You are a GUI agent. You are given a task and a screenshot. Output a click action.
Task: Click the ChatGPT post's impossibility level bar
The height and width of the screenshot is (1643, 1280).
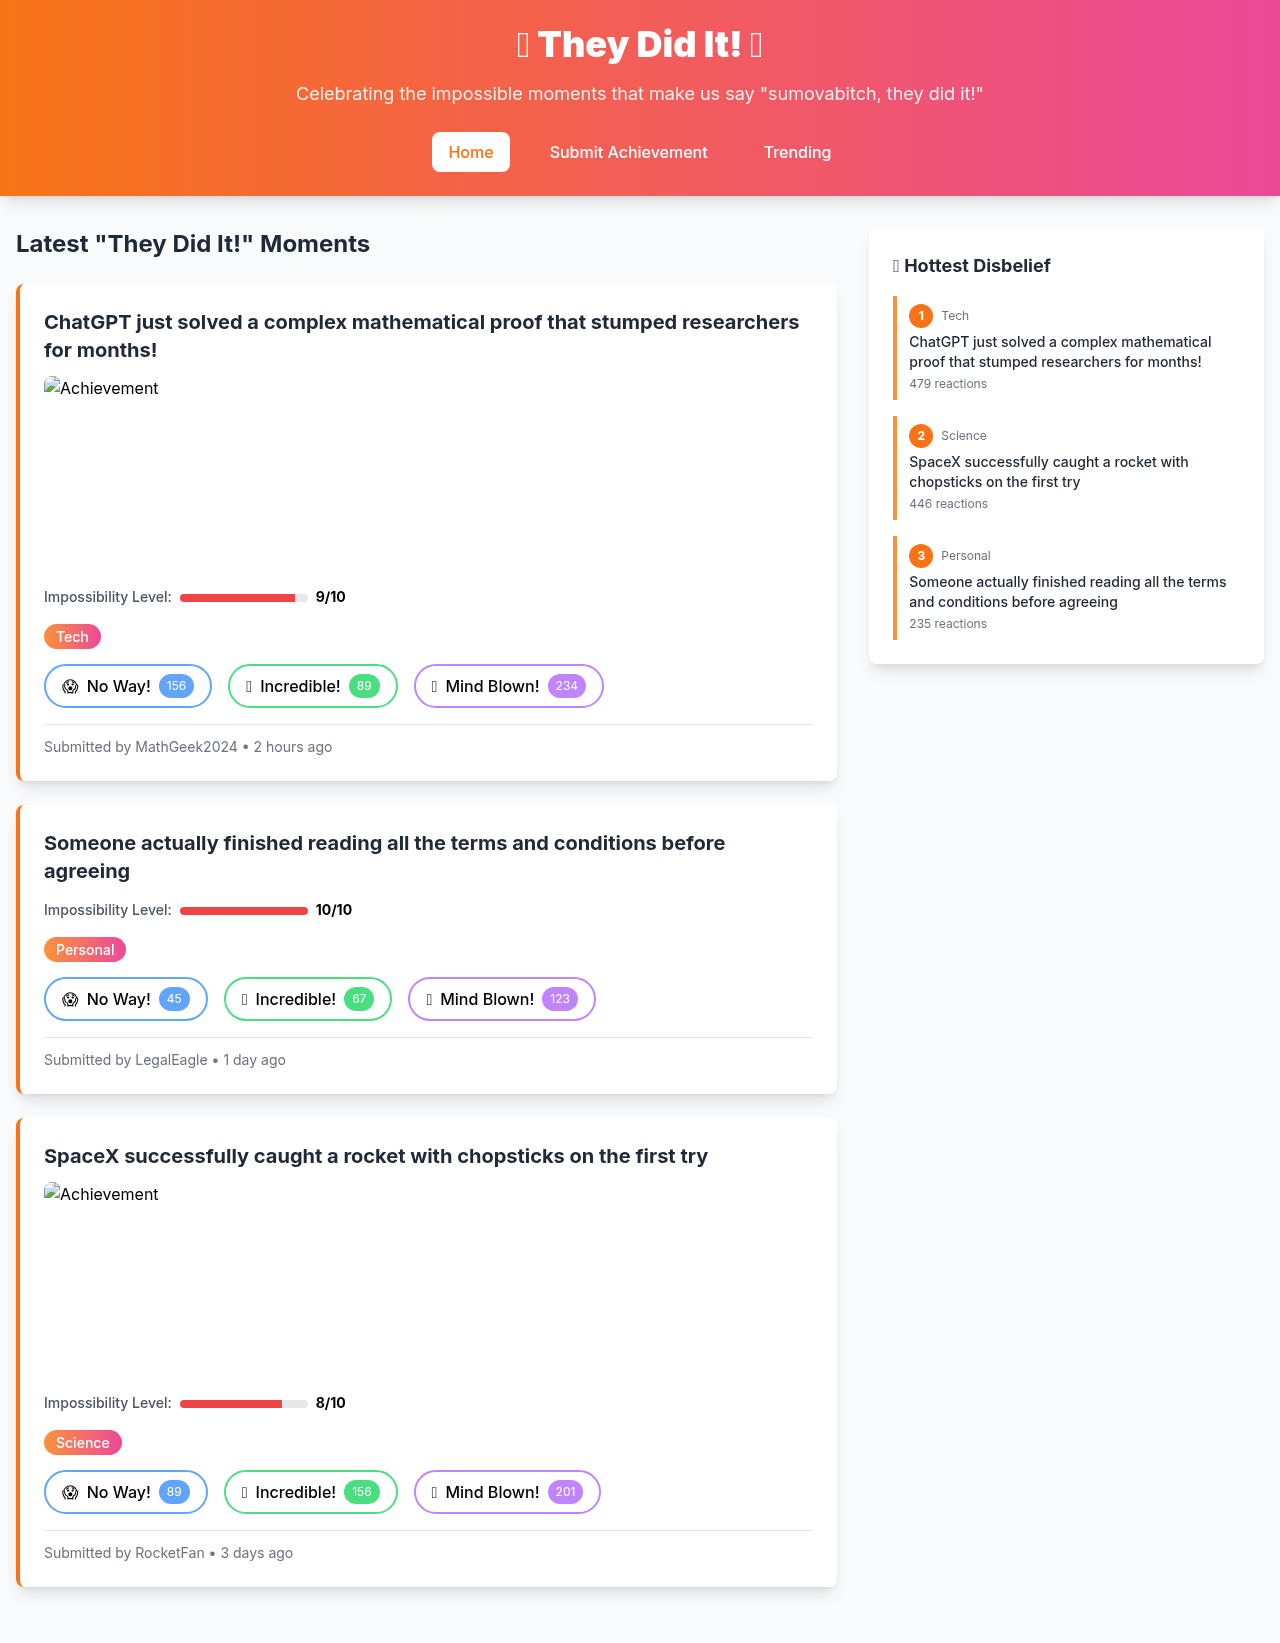point(243,598)
